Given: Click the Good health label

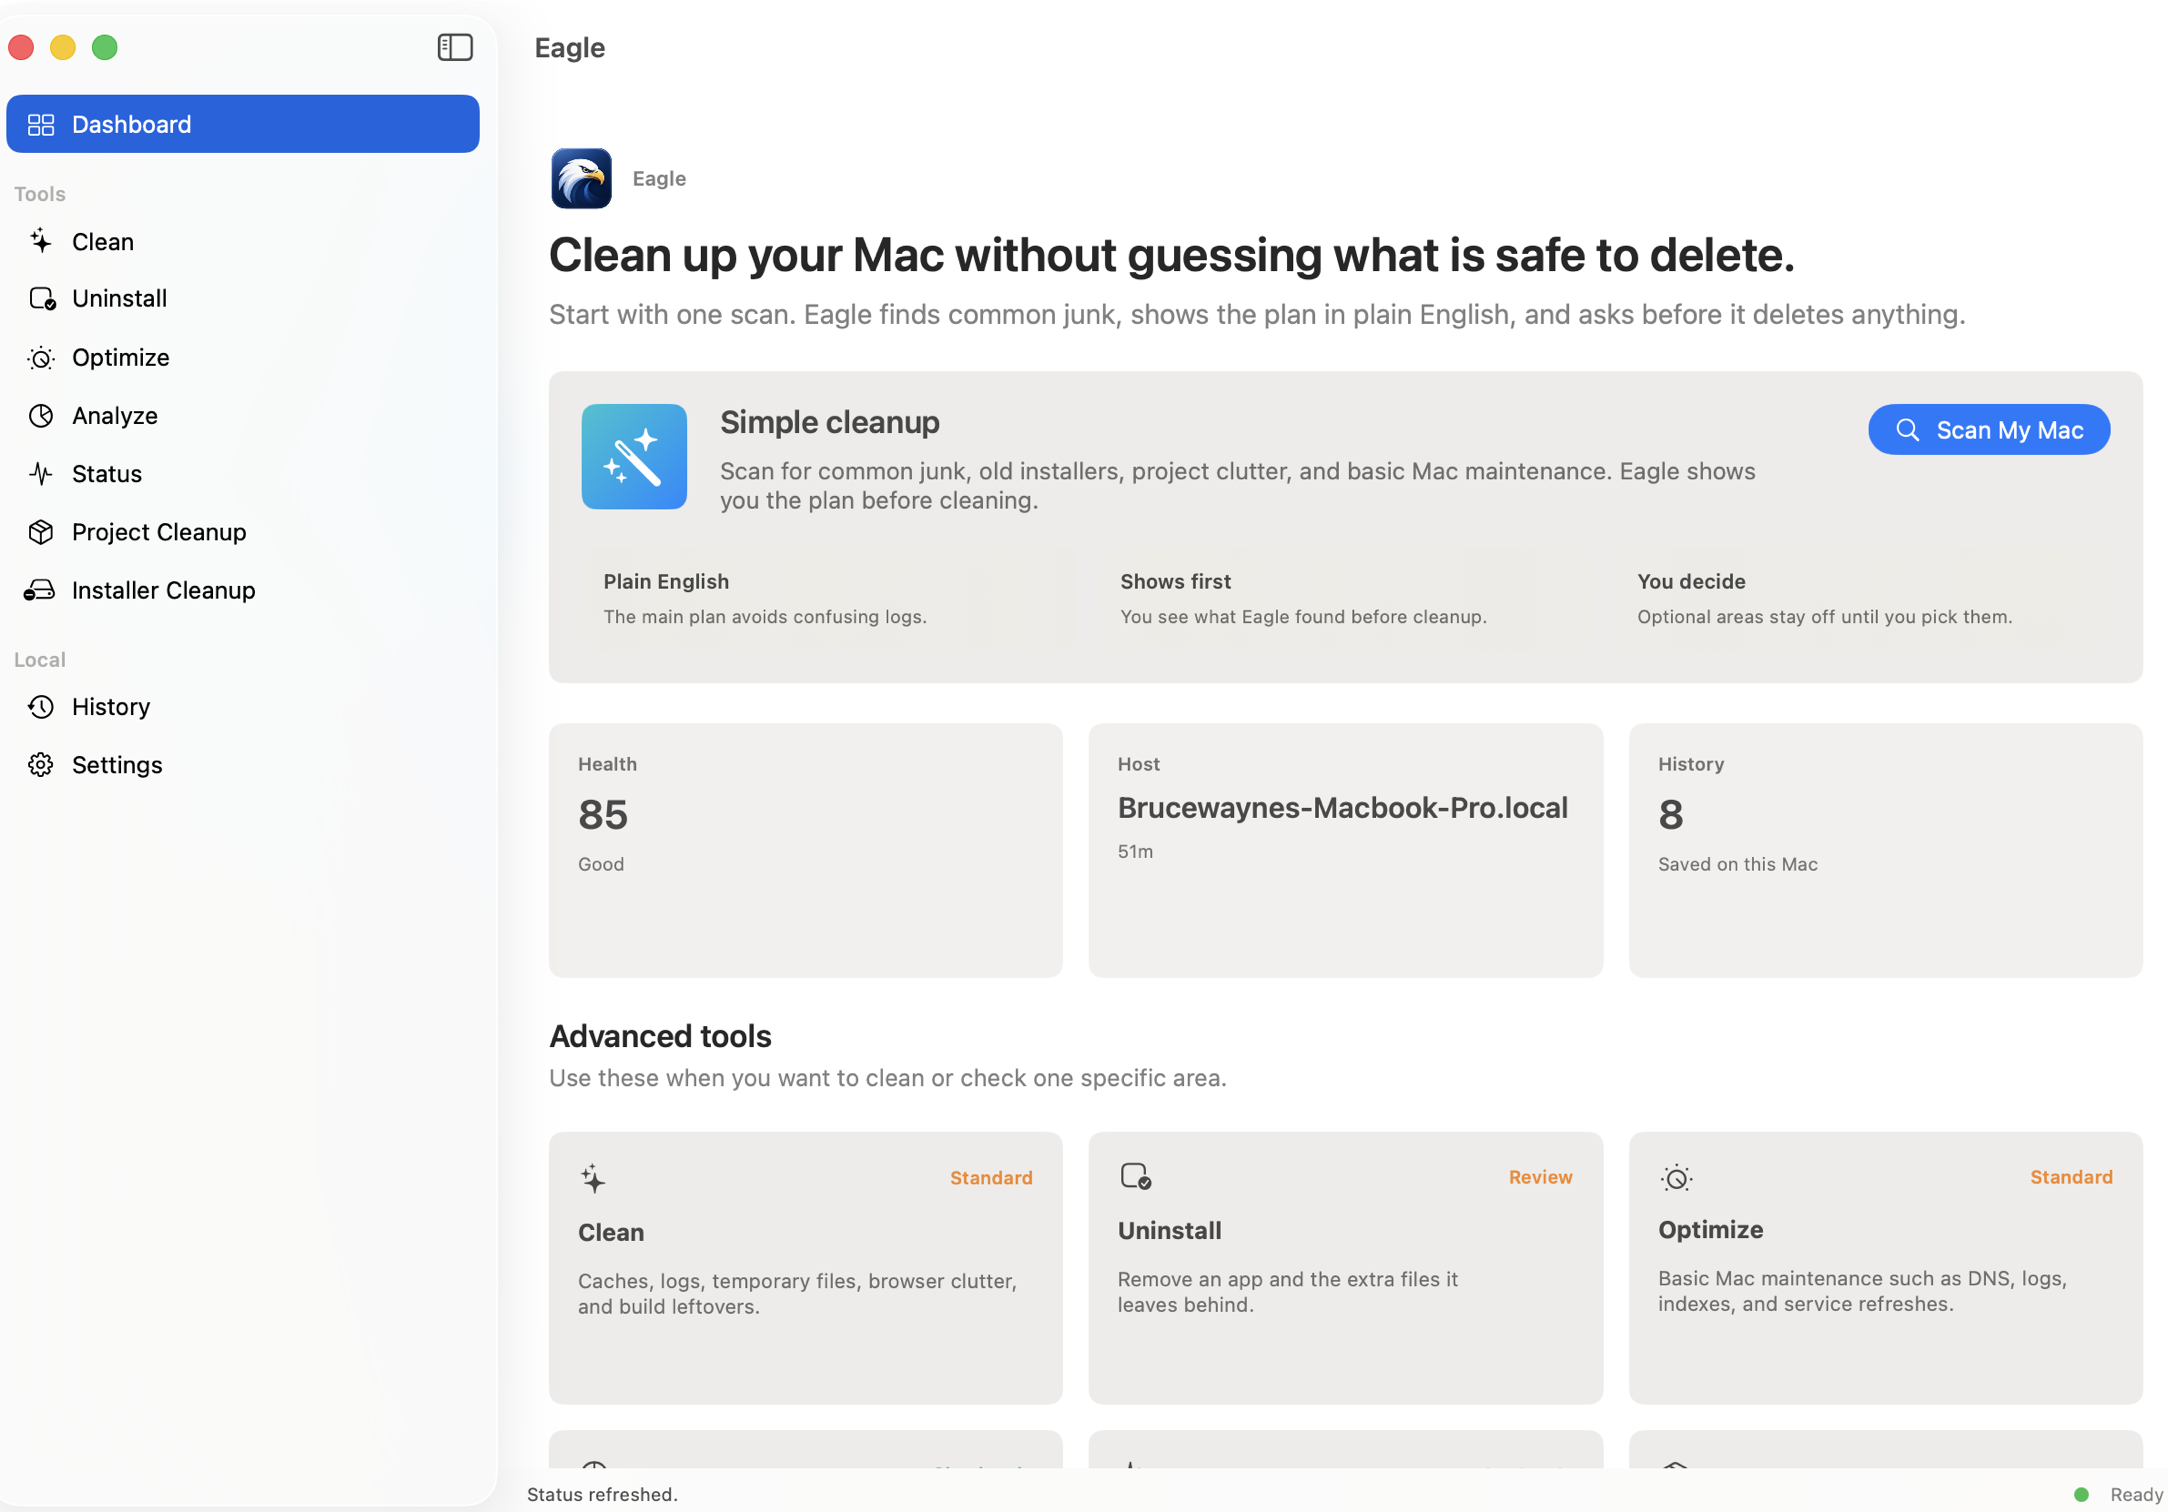Looking at the screenshot, I should point(601,863).
